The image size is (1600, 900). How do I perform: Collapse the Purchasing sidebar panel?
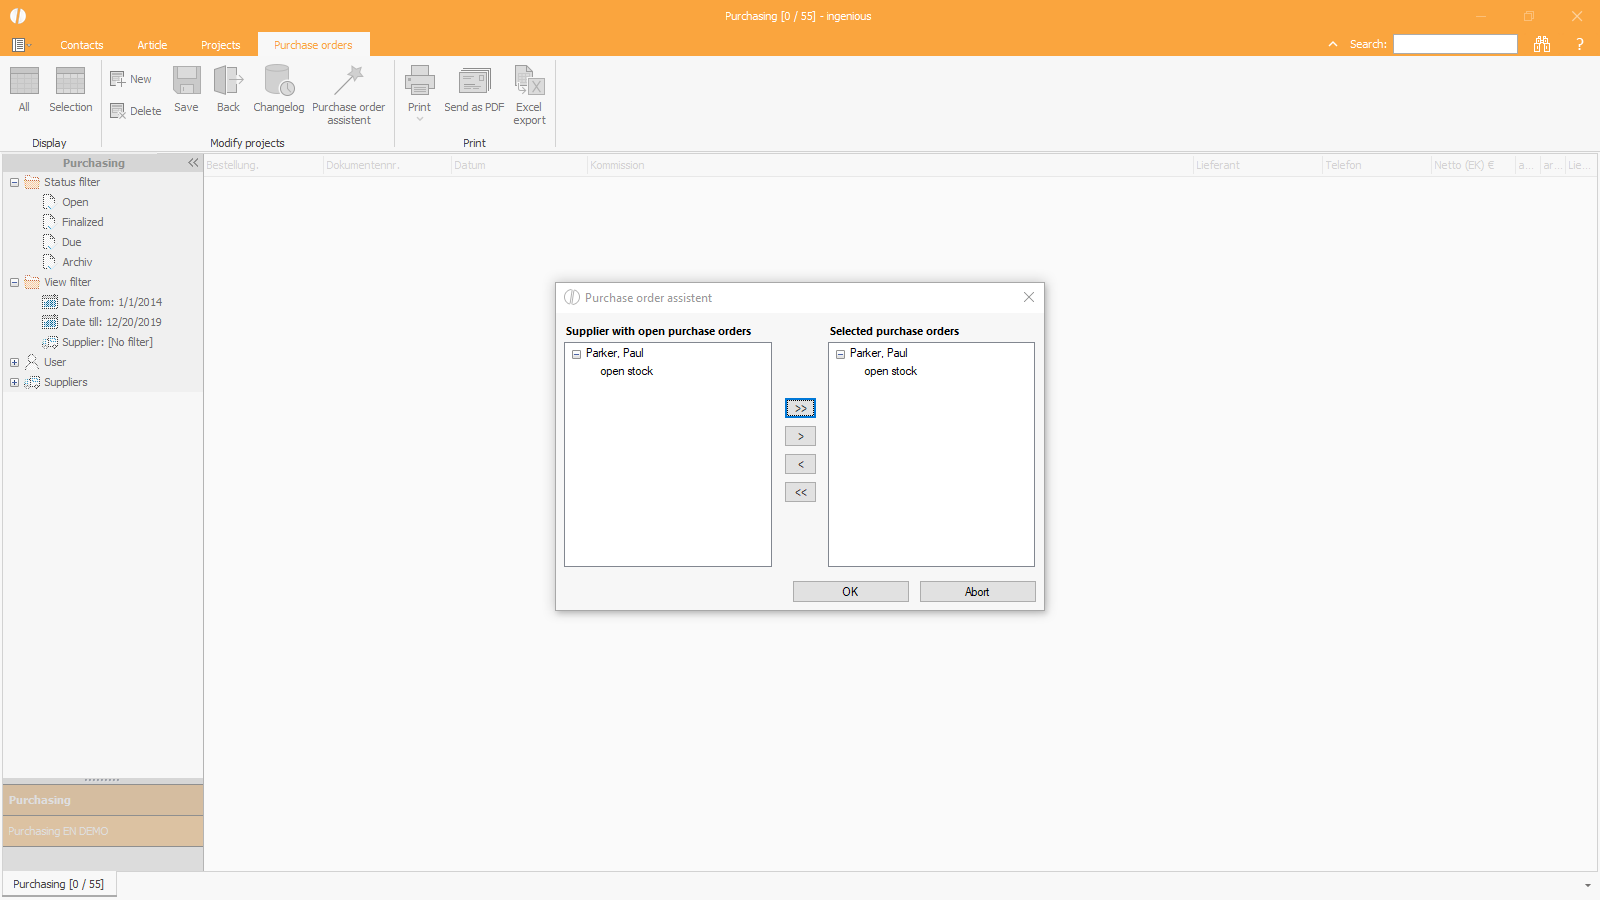[x=193, y=162]
